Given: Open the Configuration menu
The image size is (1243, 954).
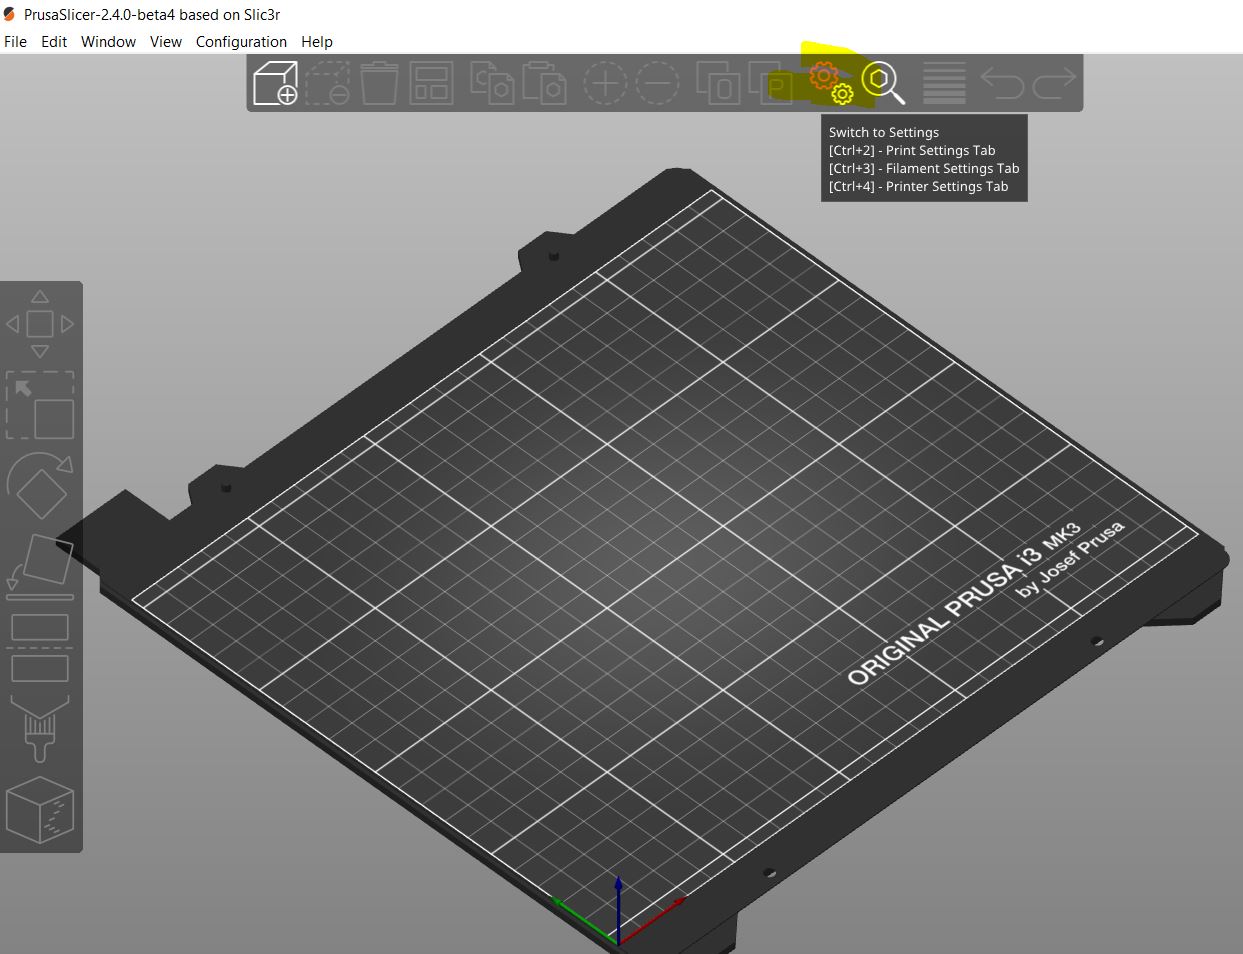Looking at the screenshot, I should pos(241,41).
